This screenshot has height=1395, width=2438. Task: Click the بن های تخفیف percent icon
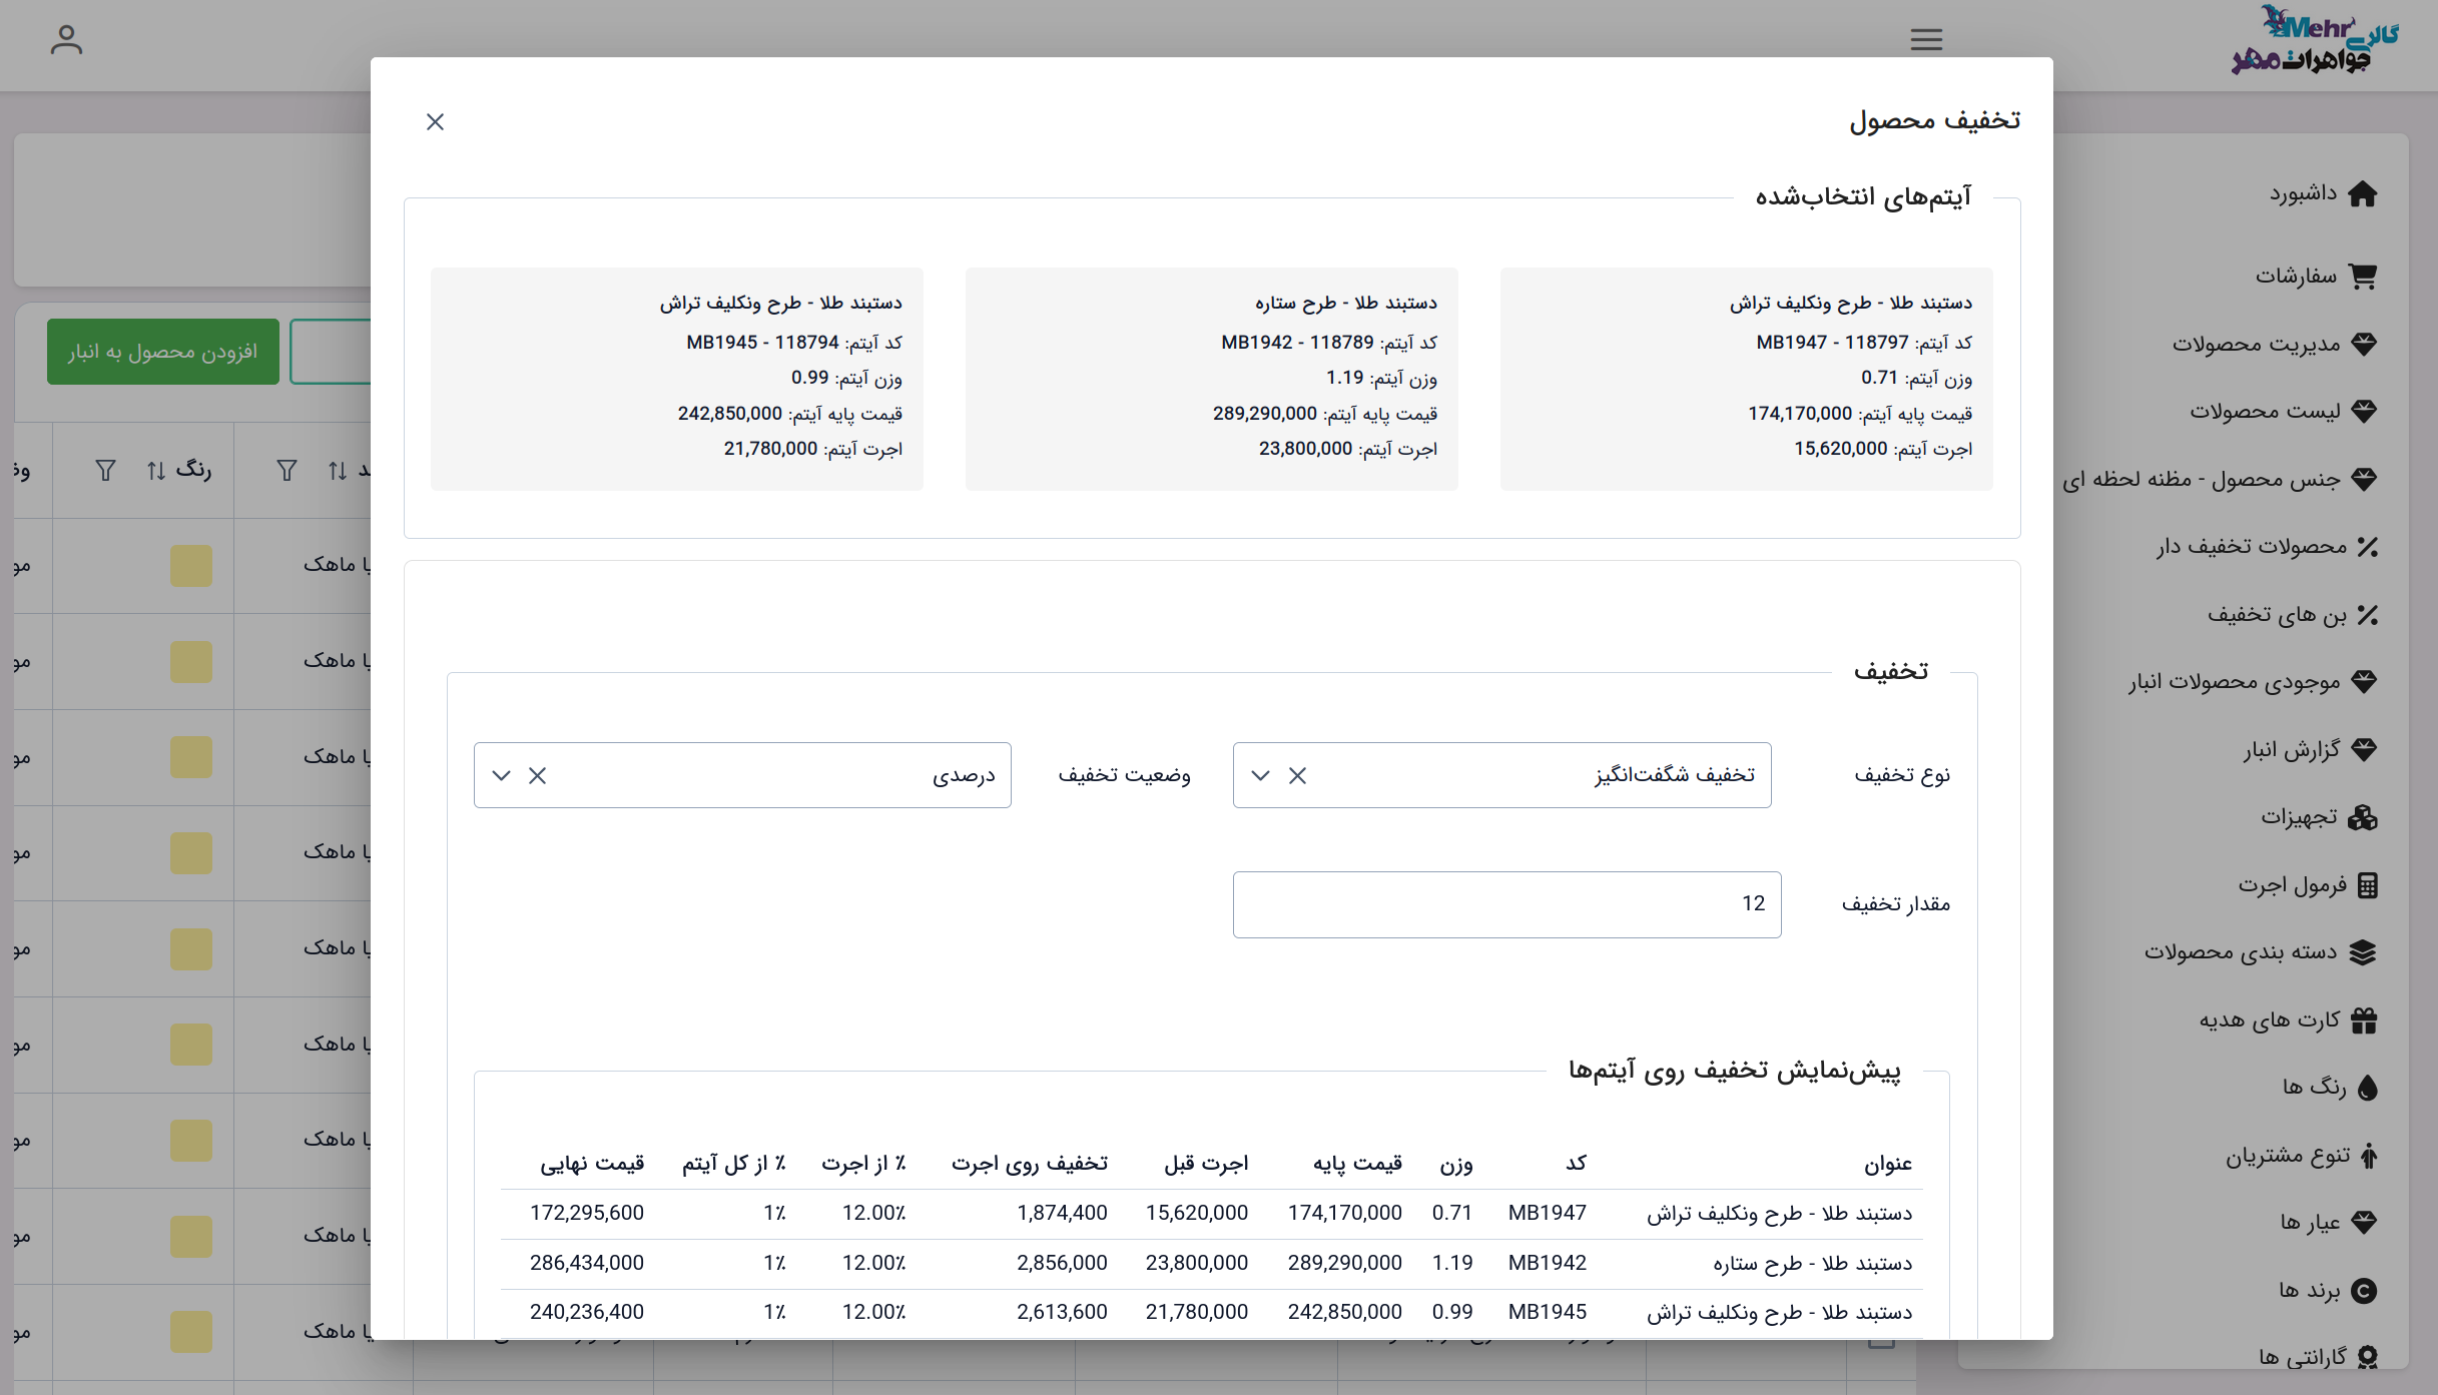(2367, 615)
